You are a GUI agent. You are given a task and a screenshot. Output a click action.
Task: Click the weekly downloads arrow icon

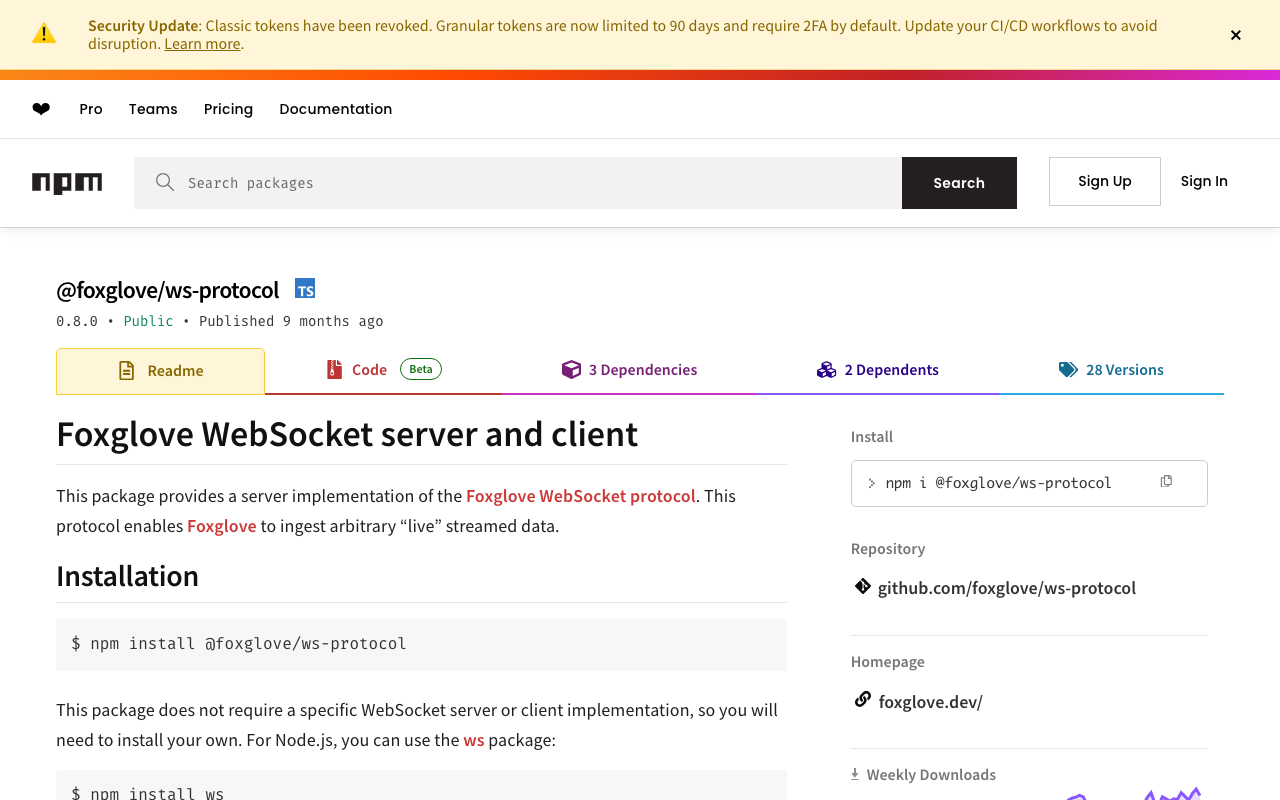(855, 774)
